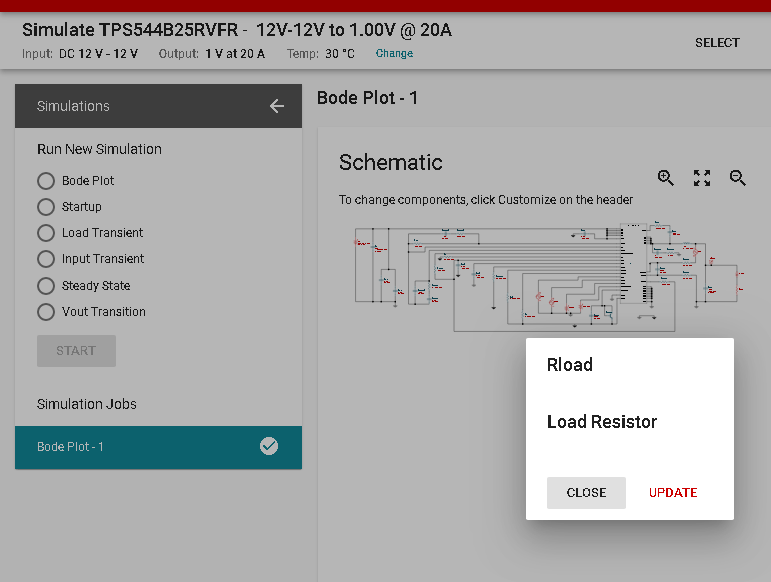Screen dimensions: 771x582
Task: Click the Simulate TPS544B25RVFR title
Action: tap(237, 30)
